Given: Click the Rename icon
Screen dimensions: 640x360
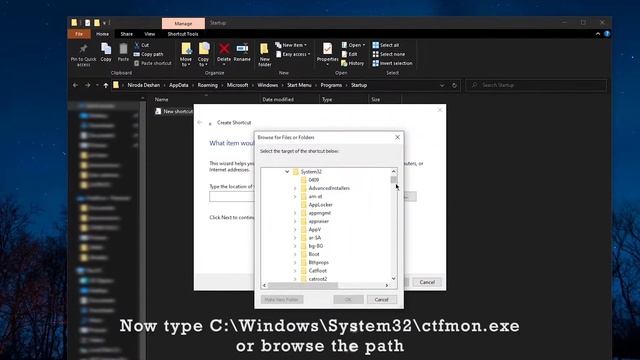Looking at the screenshot, I should point(242,49).
